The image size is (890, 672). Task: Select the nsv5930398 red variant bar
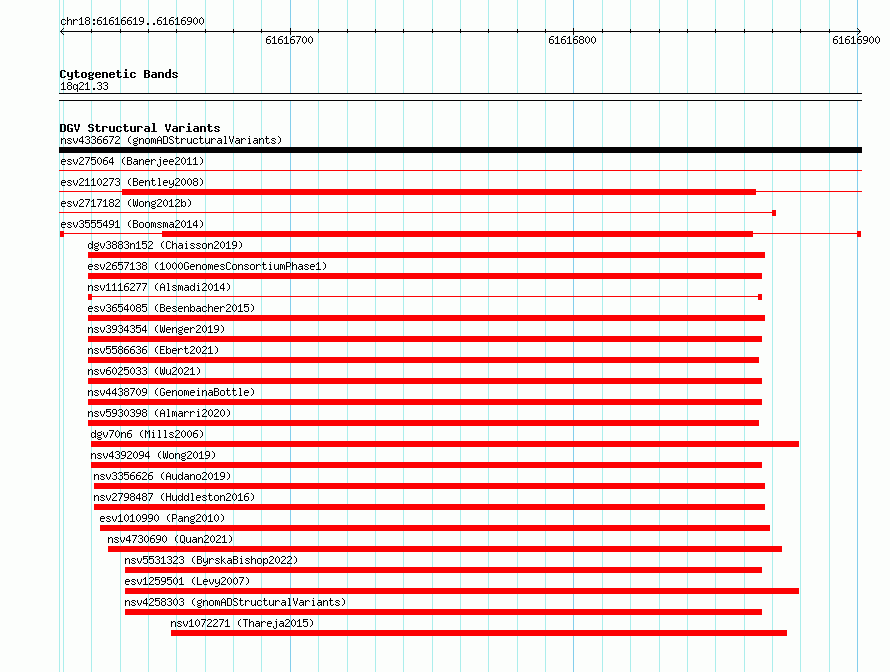(423, 423)
